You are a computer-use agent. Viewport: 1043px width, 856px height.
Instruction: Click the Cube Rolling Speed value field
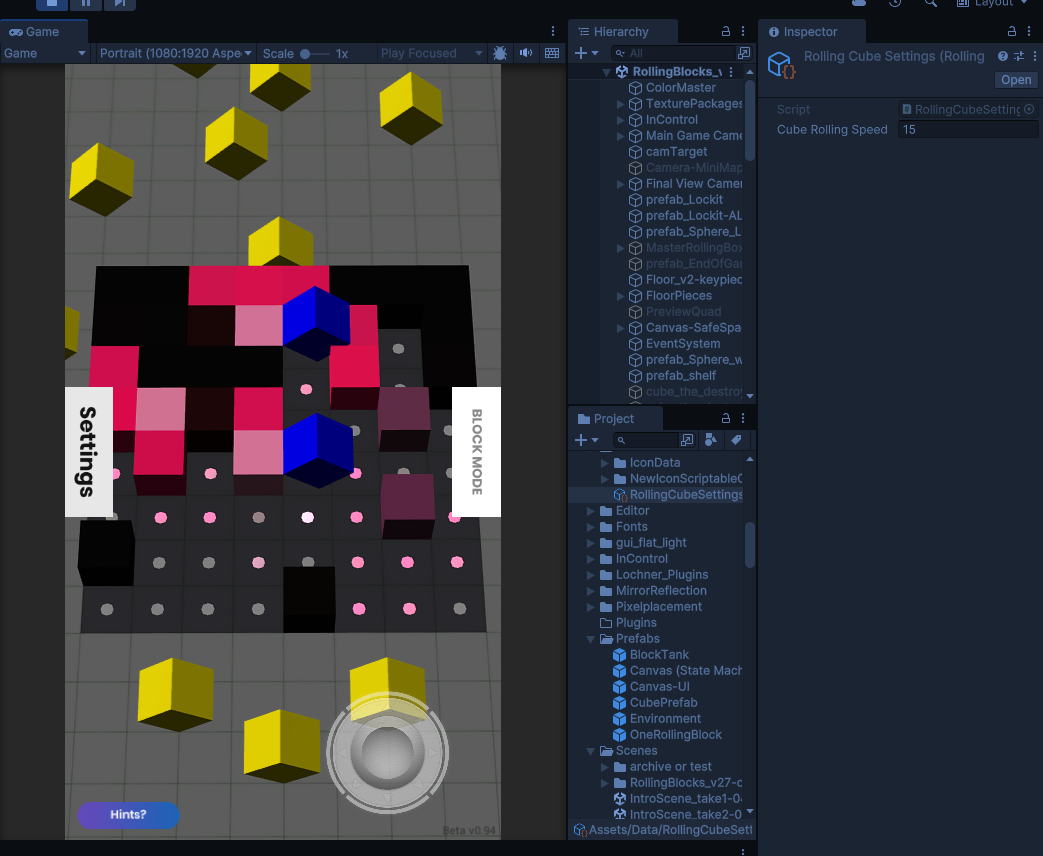click(x=967, y=130)
